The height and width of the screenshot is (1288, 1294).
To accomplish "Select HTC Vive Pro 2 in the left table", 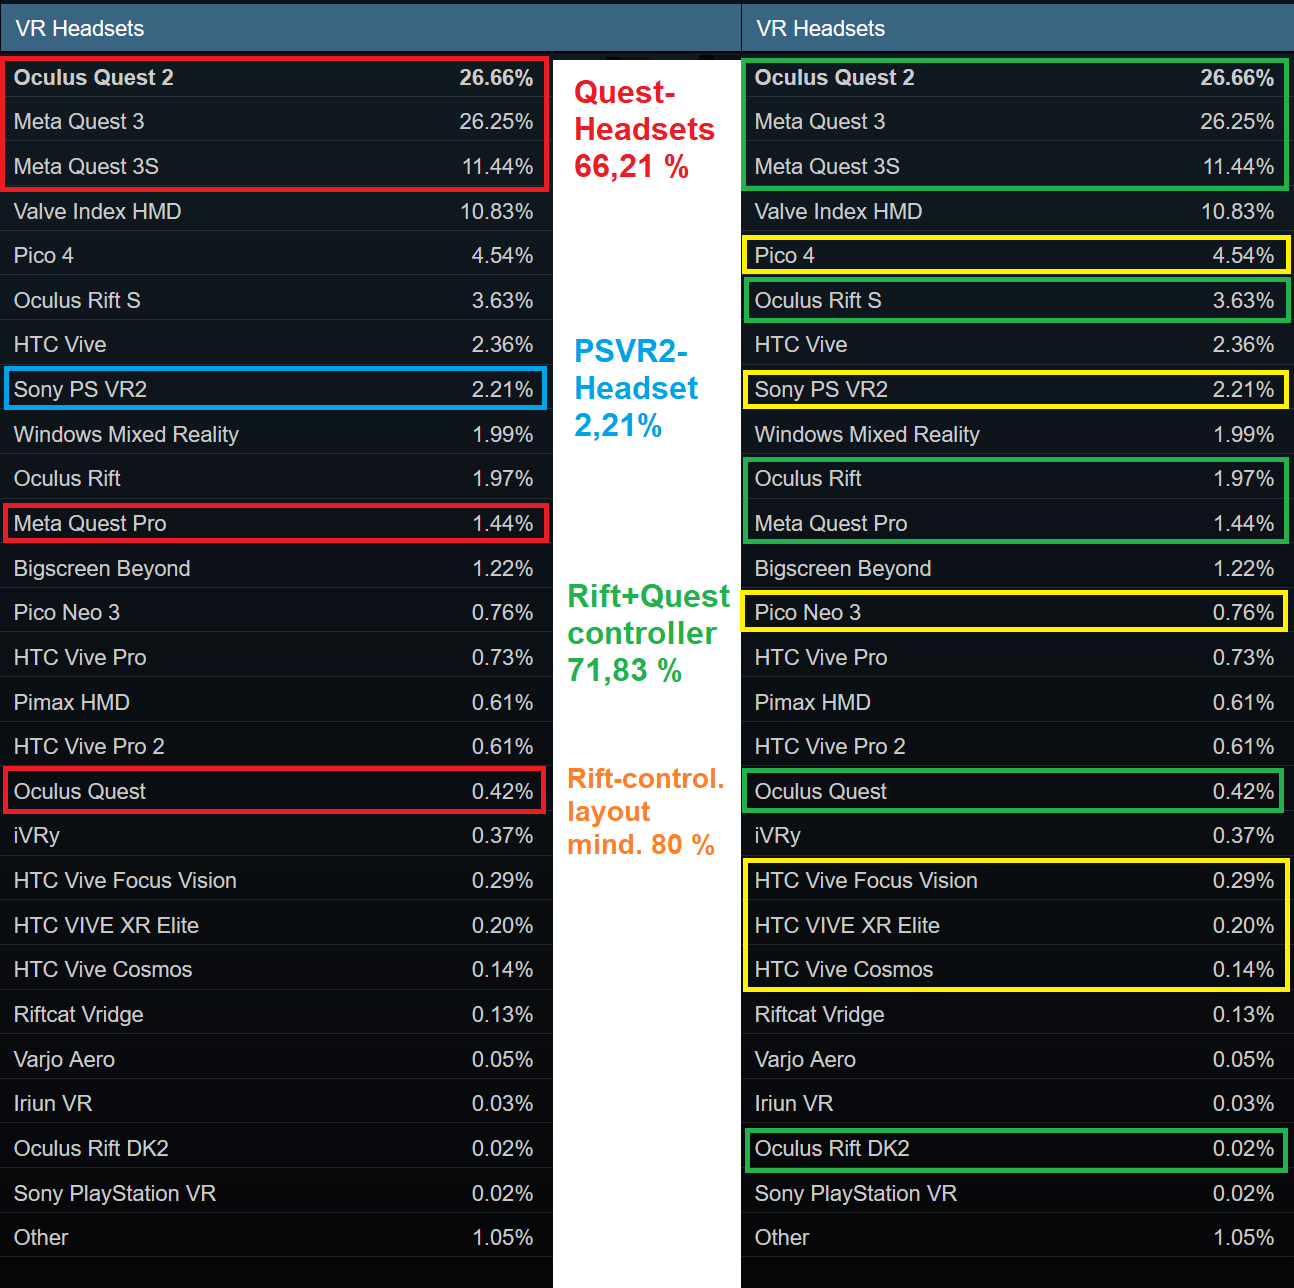I will click(x=276, y=746).
